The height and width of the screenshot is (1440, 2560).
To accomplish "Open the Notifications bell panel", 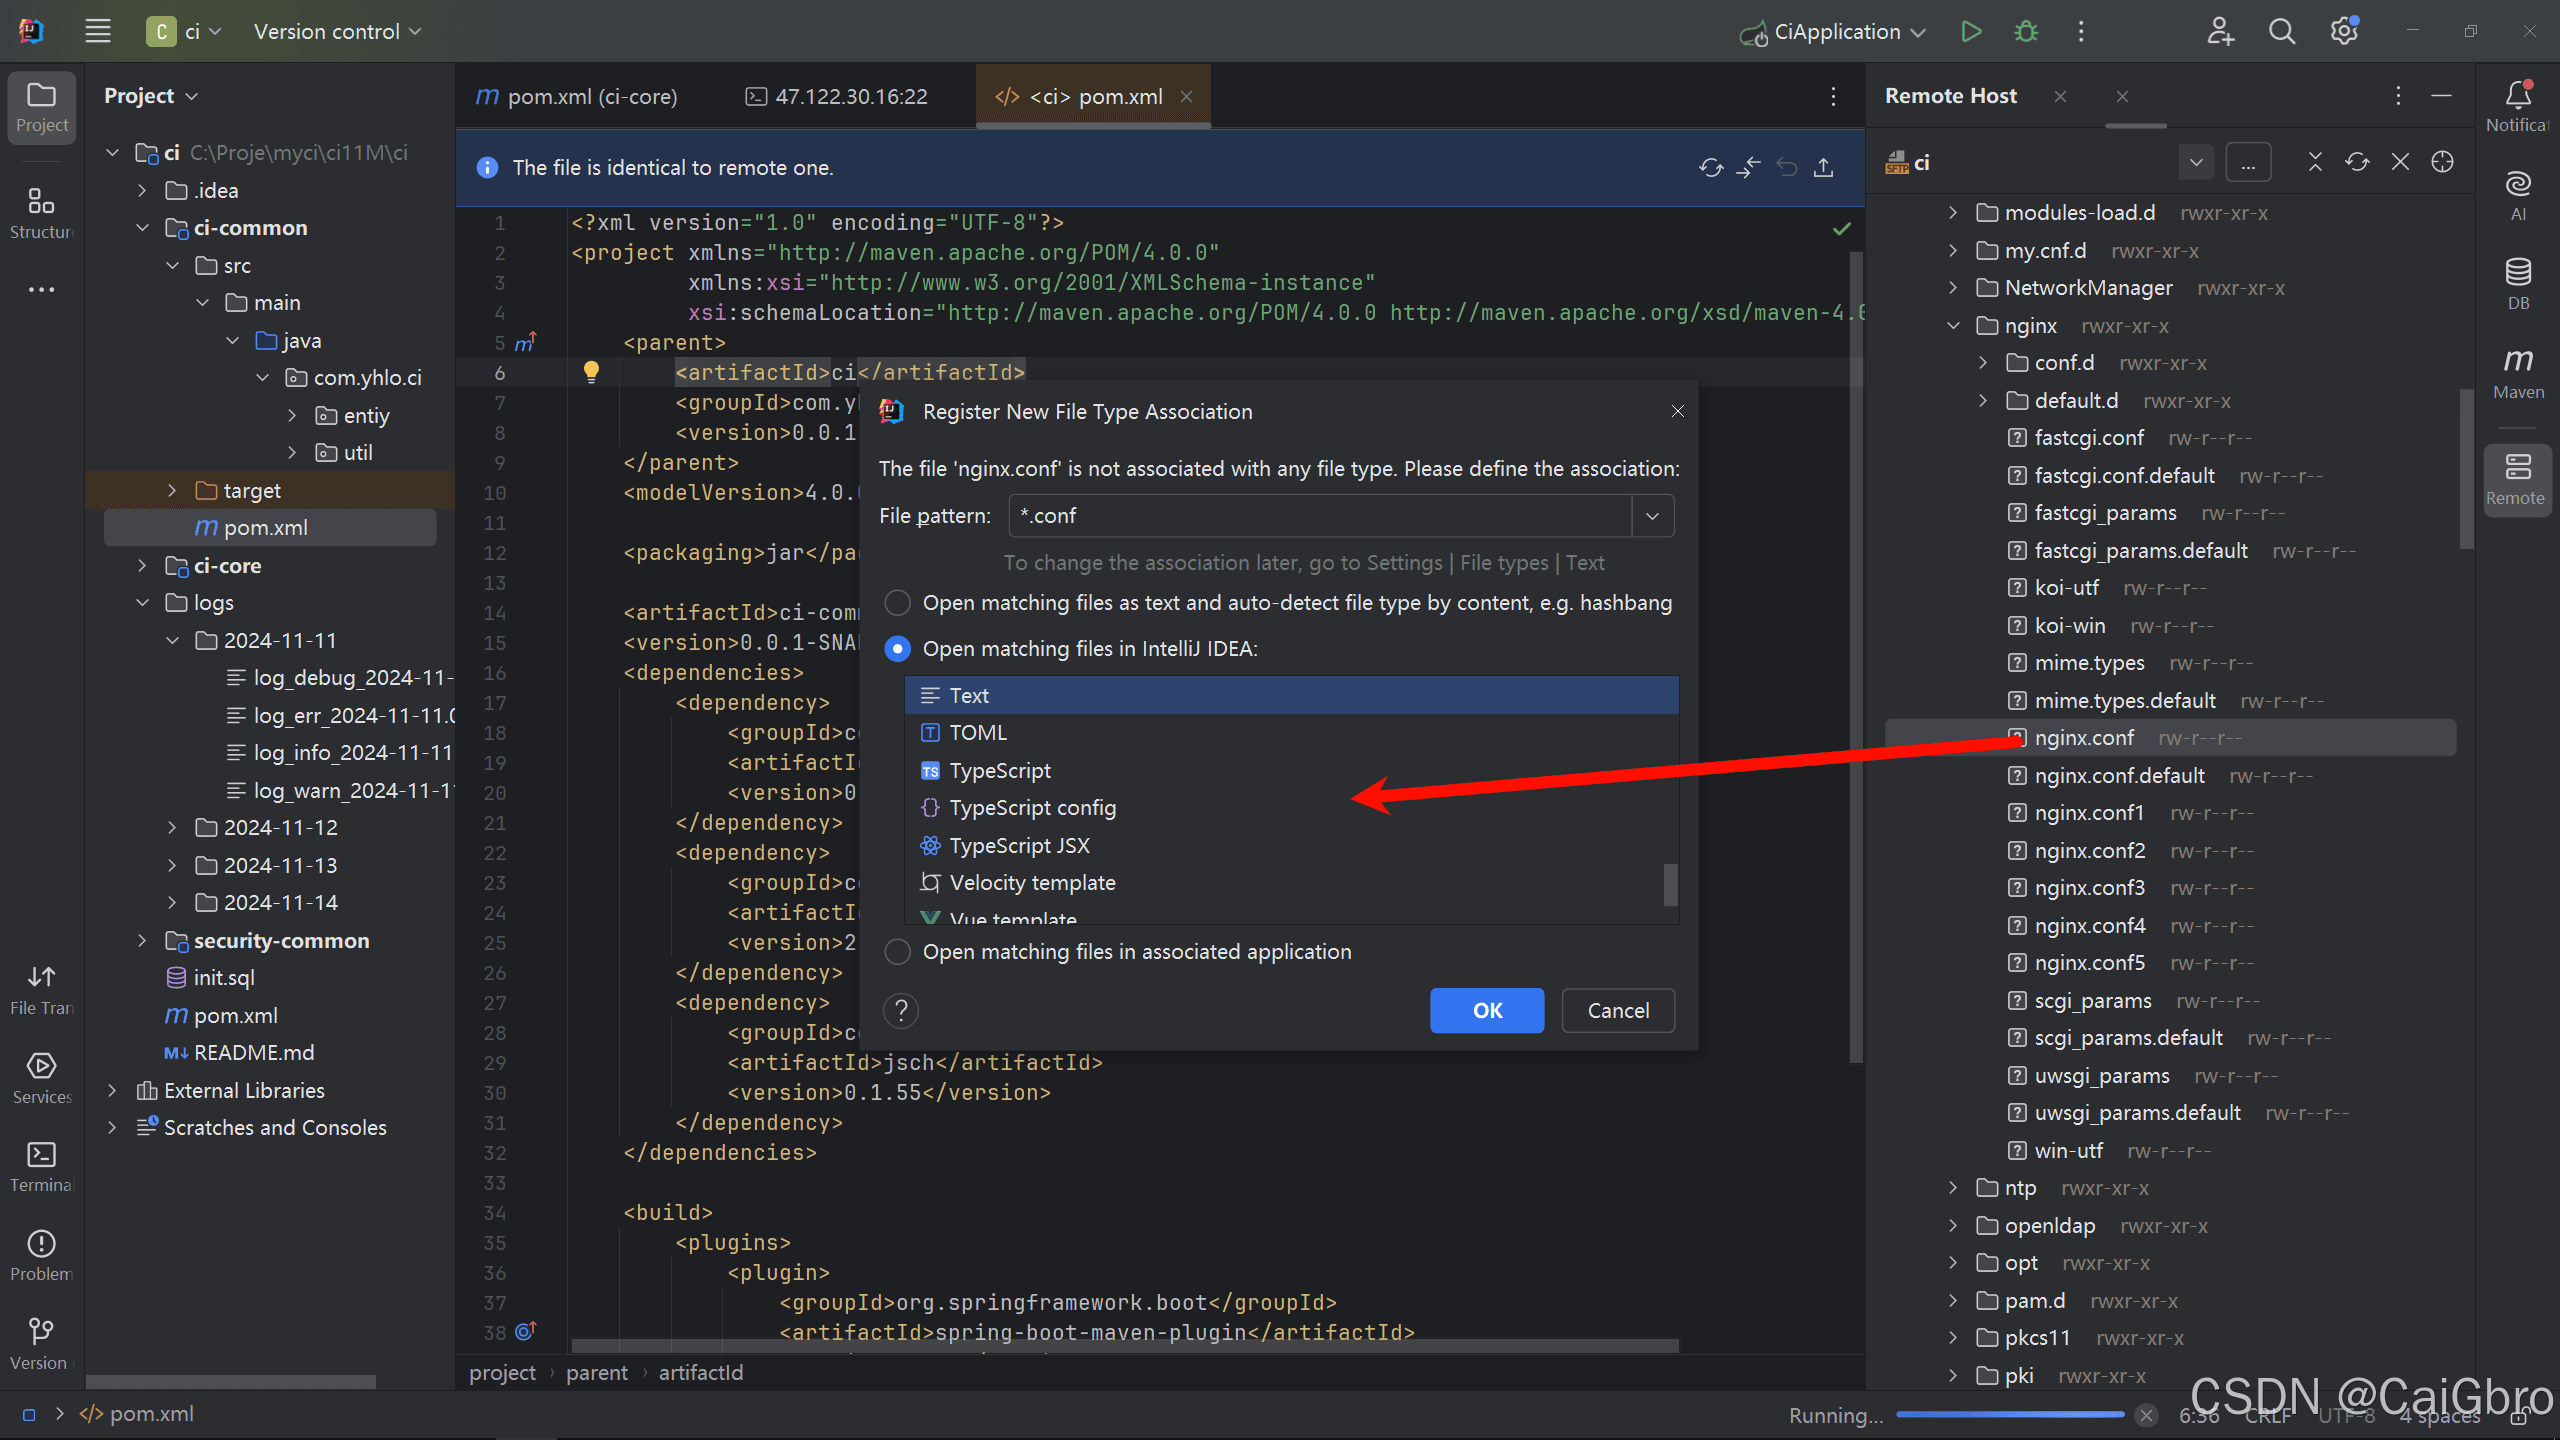I will coord(2518,105).
